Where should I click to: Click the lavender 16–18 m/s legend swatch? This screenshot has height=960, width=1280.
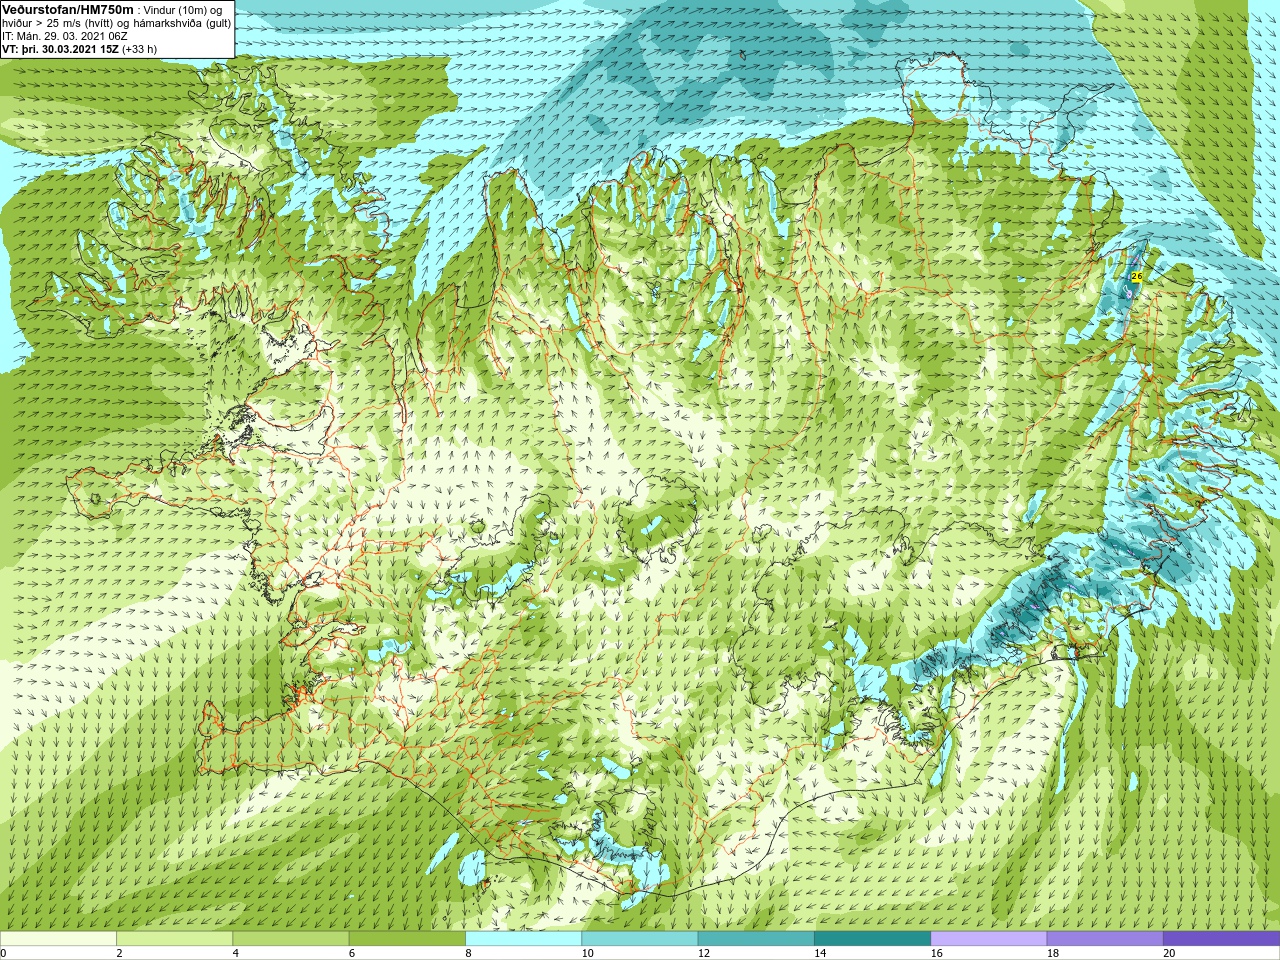pos(988,939)
